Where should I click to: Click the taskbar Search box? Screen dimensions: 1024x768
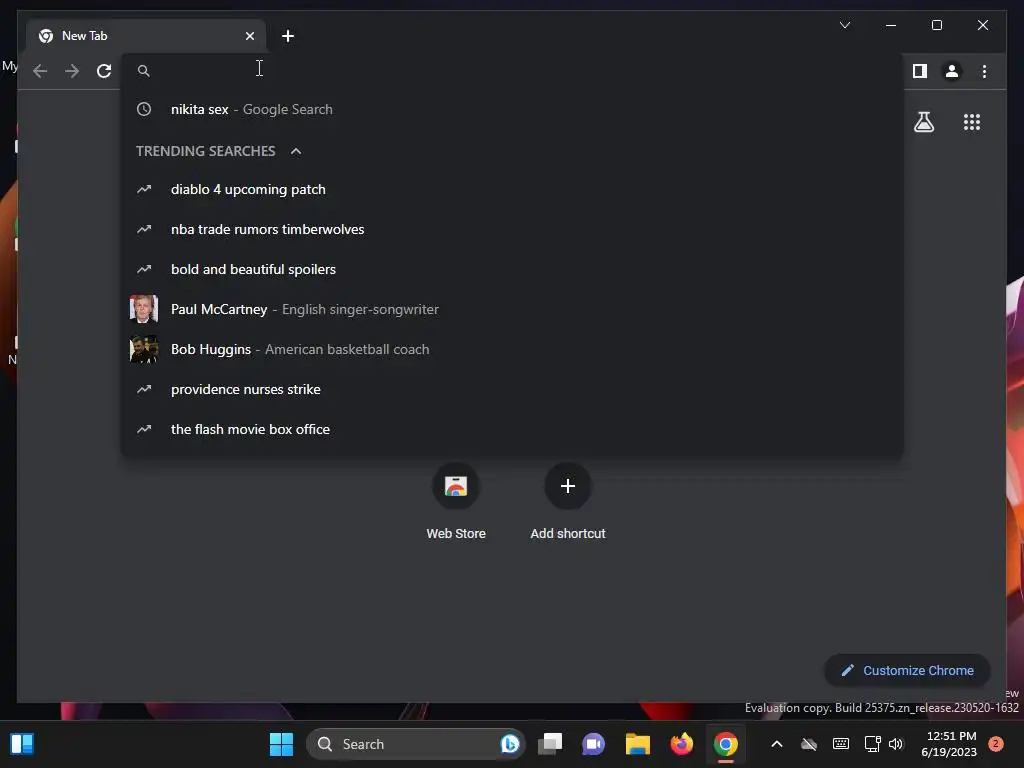pos(415,744)
